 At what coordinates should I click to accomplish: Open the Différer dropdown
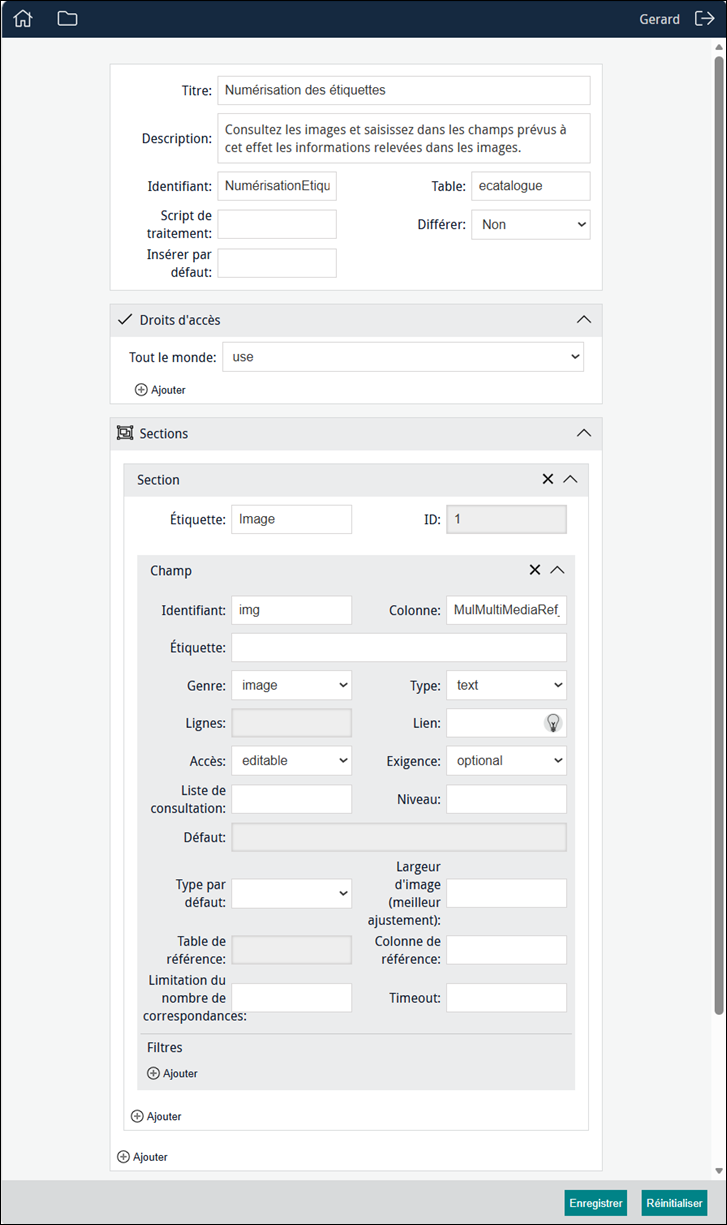click(x=531, y=225)
